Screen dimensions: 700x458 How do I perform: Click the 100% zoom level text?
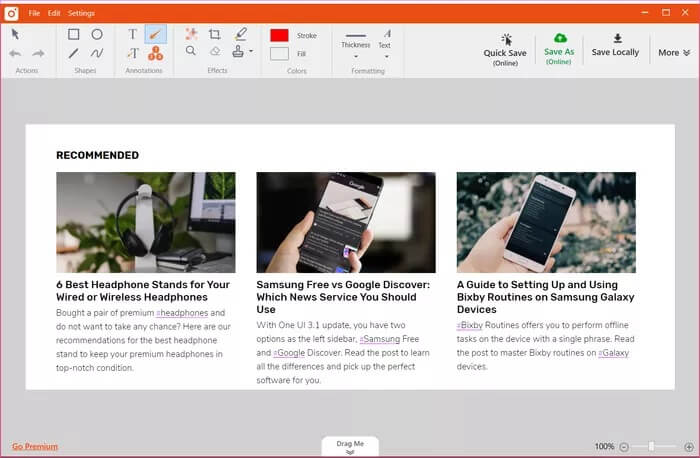[x=604, y=446]
